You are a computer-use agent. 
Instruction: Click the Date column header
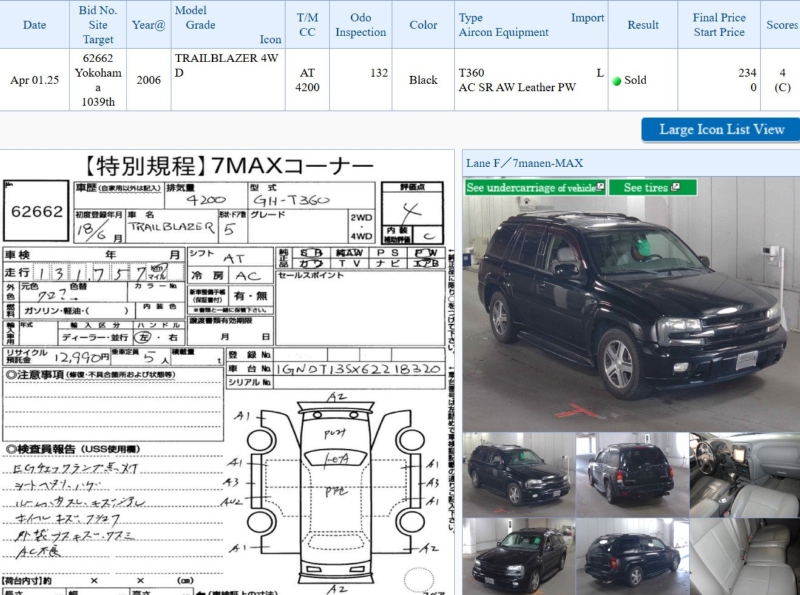(34, 25)
